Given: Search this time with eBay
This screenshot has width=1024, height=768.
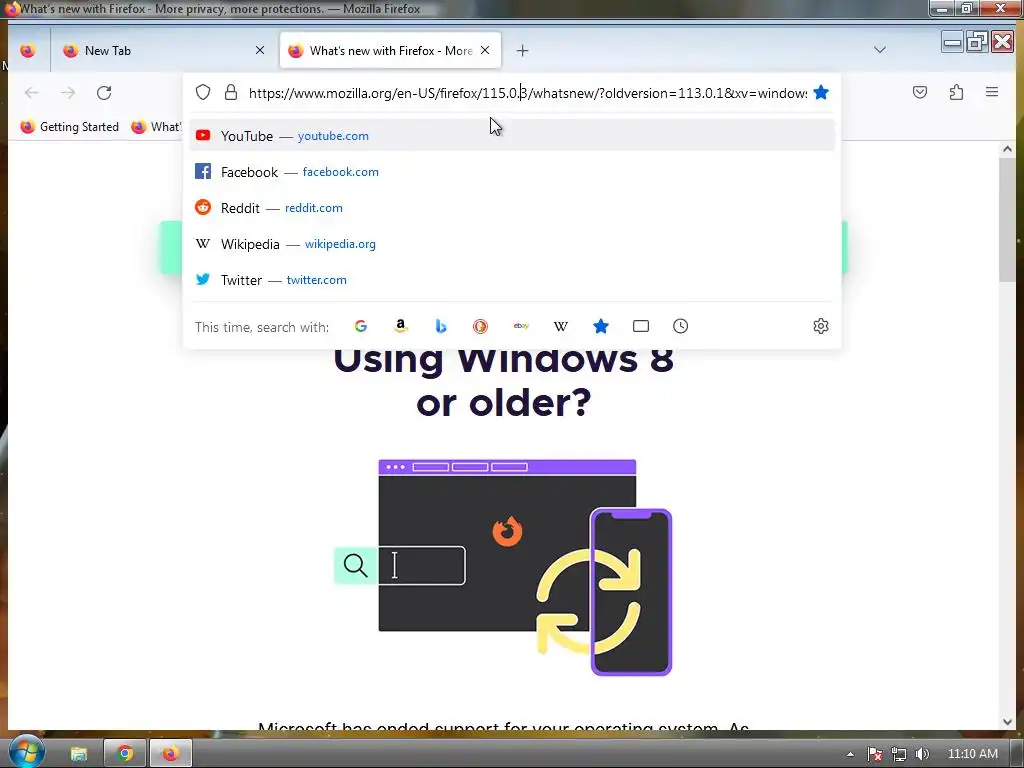Looking at the screenshot, I should tap(520, 326).
